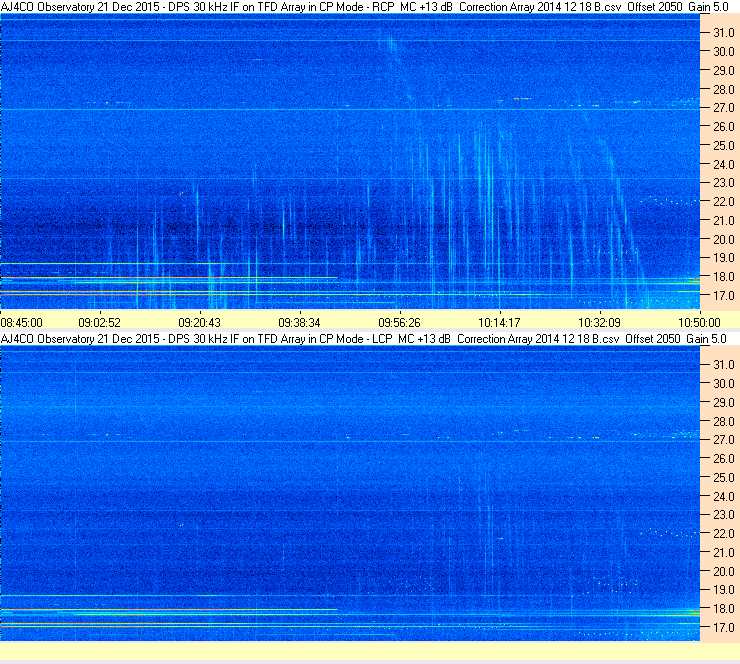The height and width of the screenshot is (664, 740).
Task: Click the 23.0 frequency label in RCP panel
Action: pos(724,183)
